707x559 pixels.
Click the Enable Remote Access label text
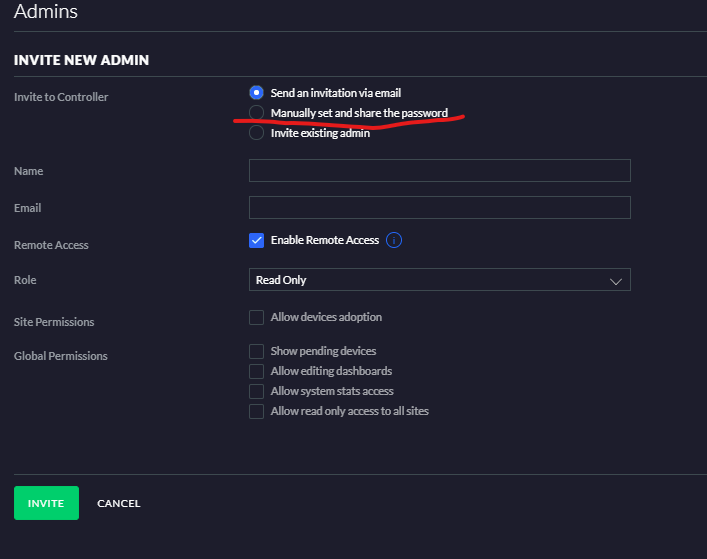tap(324, 241)
